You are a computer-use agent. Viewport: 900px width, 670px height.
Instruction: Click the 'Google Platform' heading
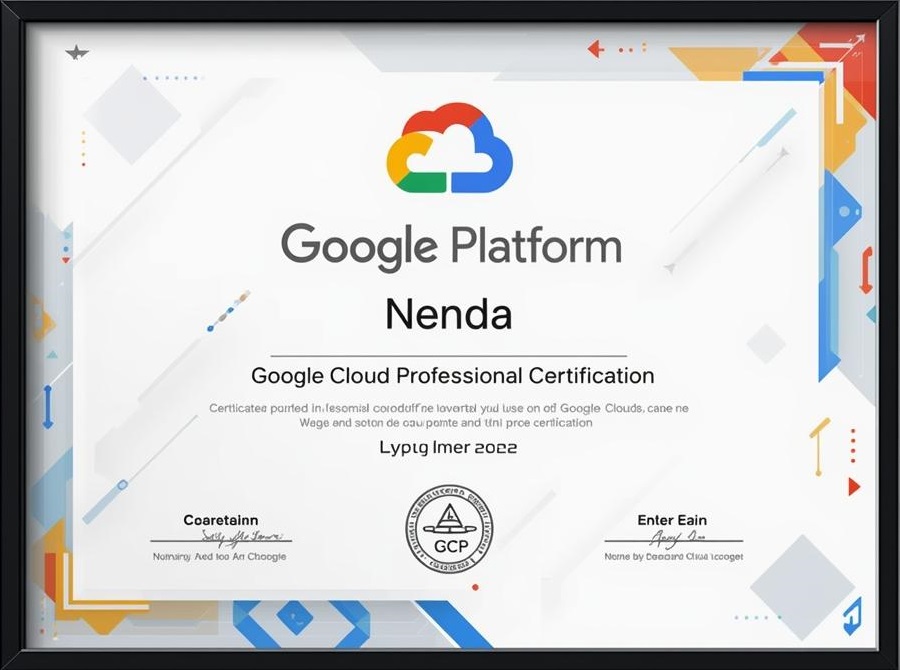tap(452, 247)
